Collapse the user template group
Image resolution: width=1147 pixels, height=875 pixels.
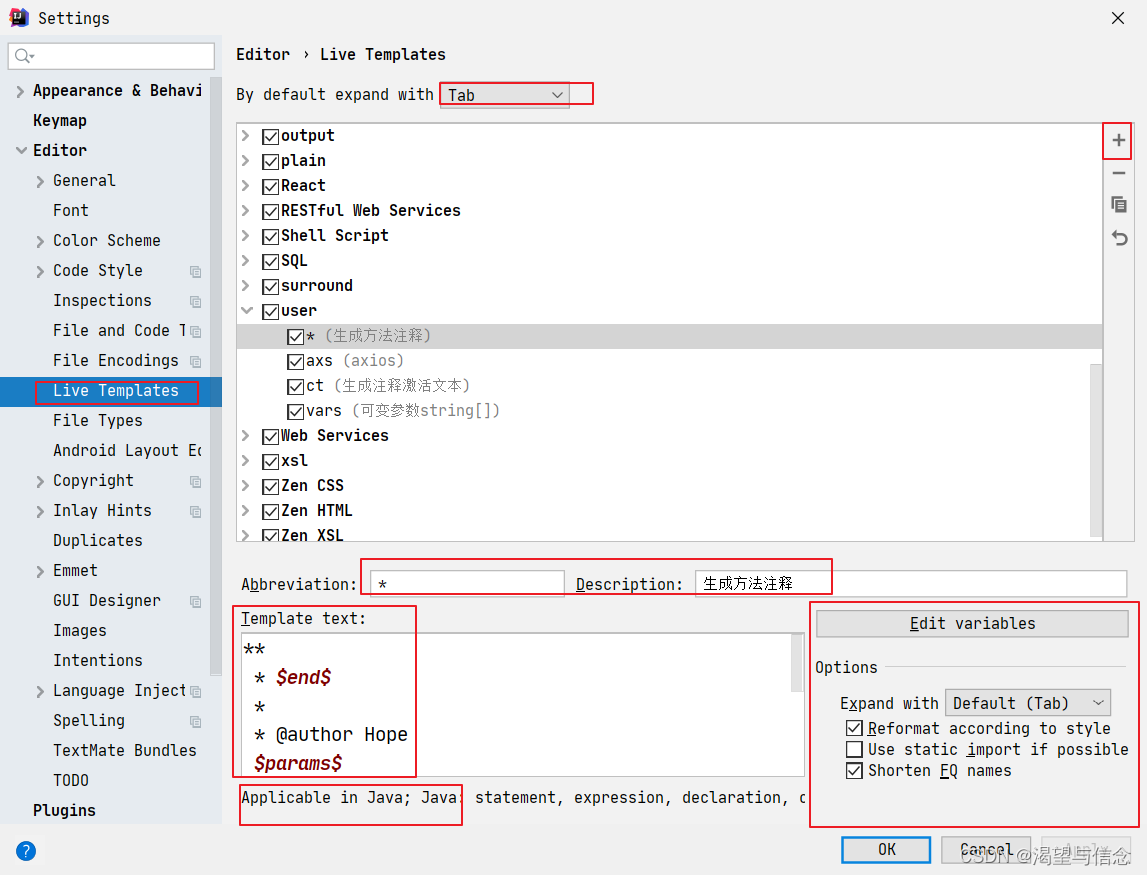tap(247, 310)
